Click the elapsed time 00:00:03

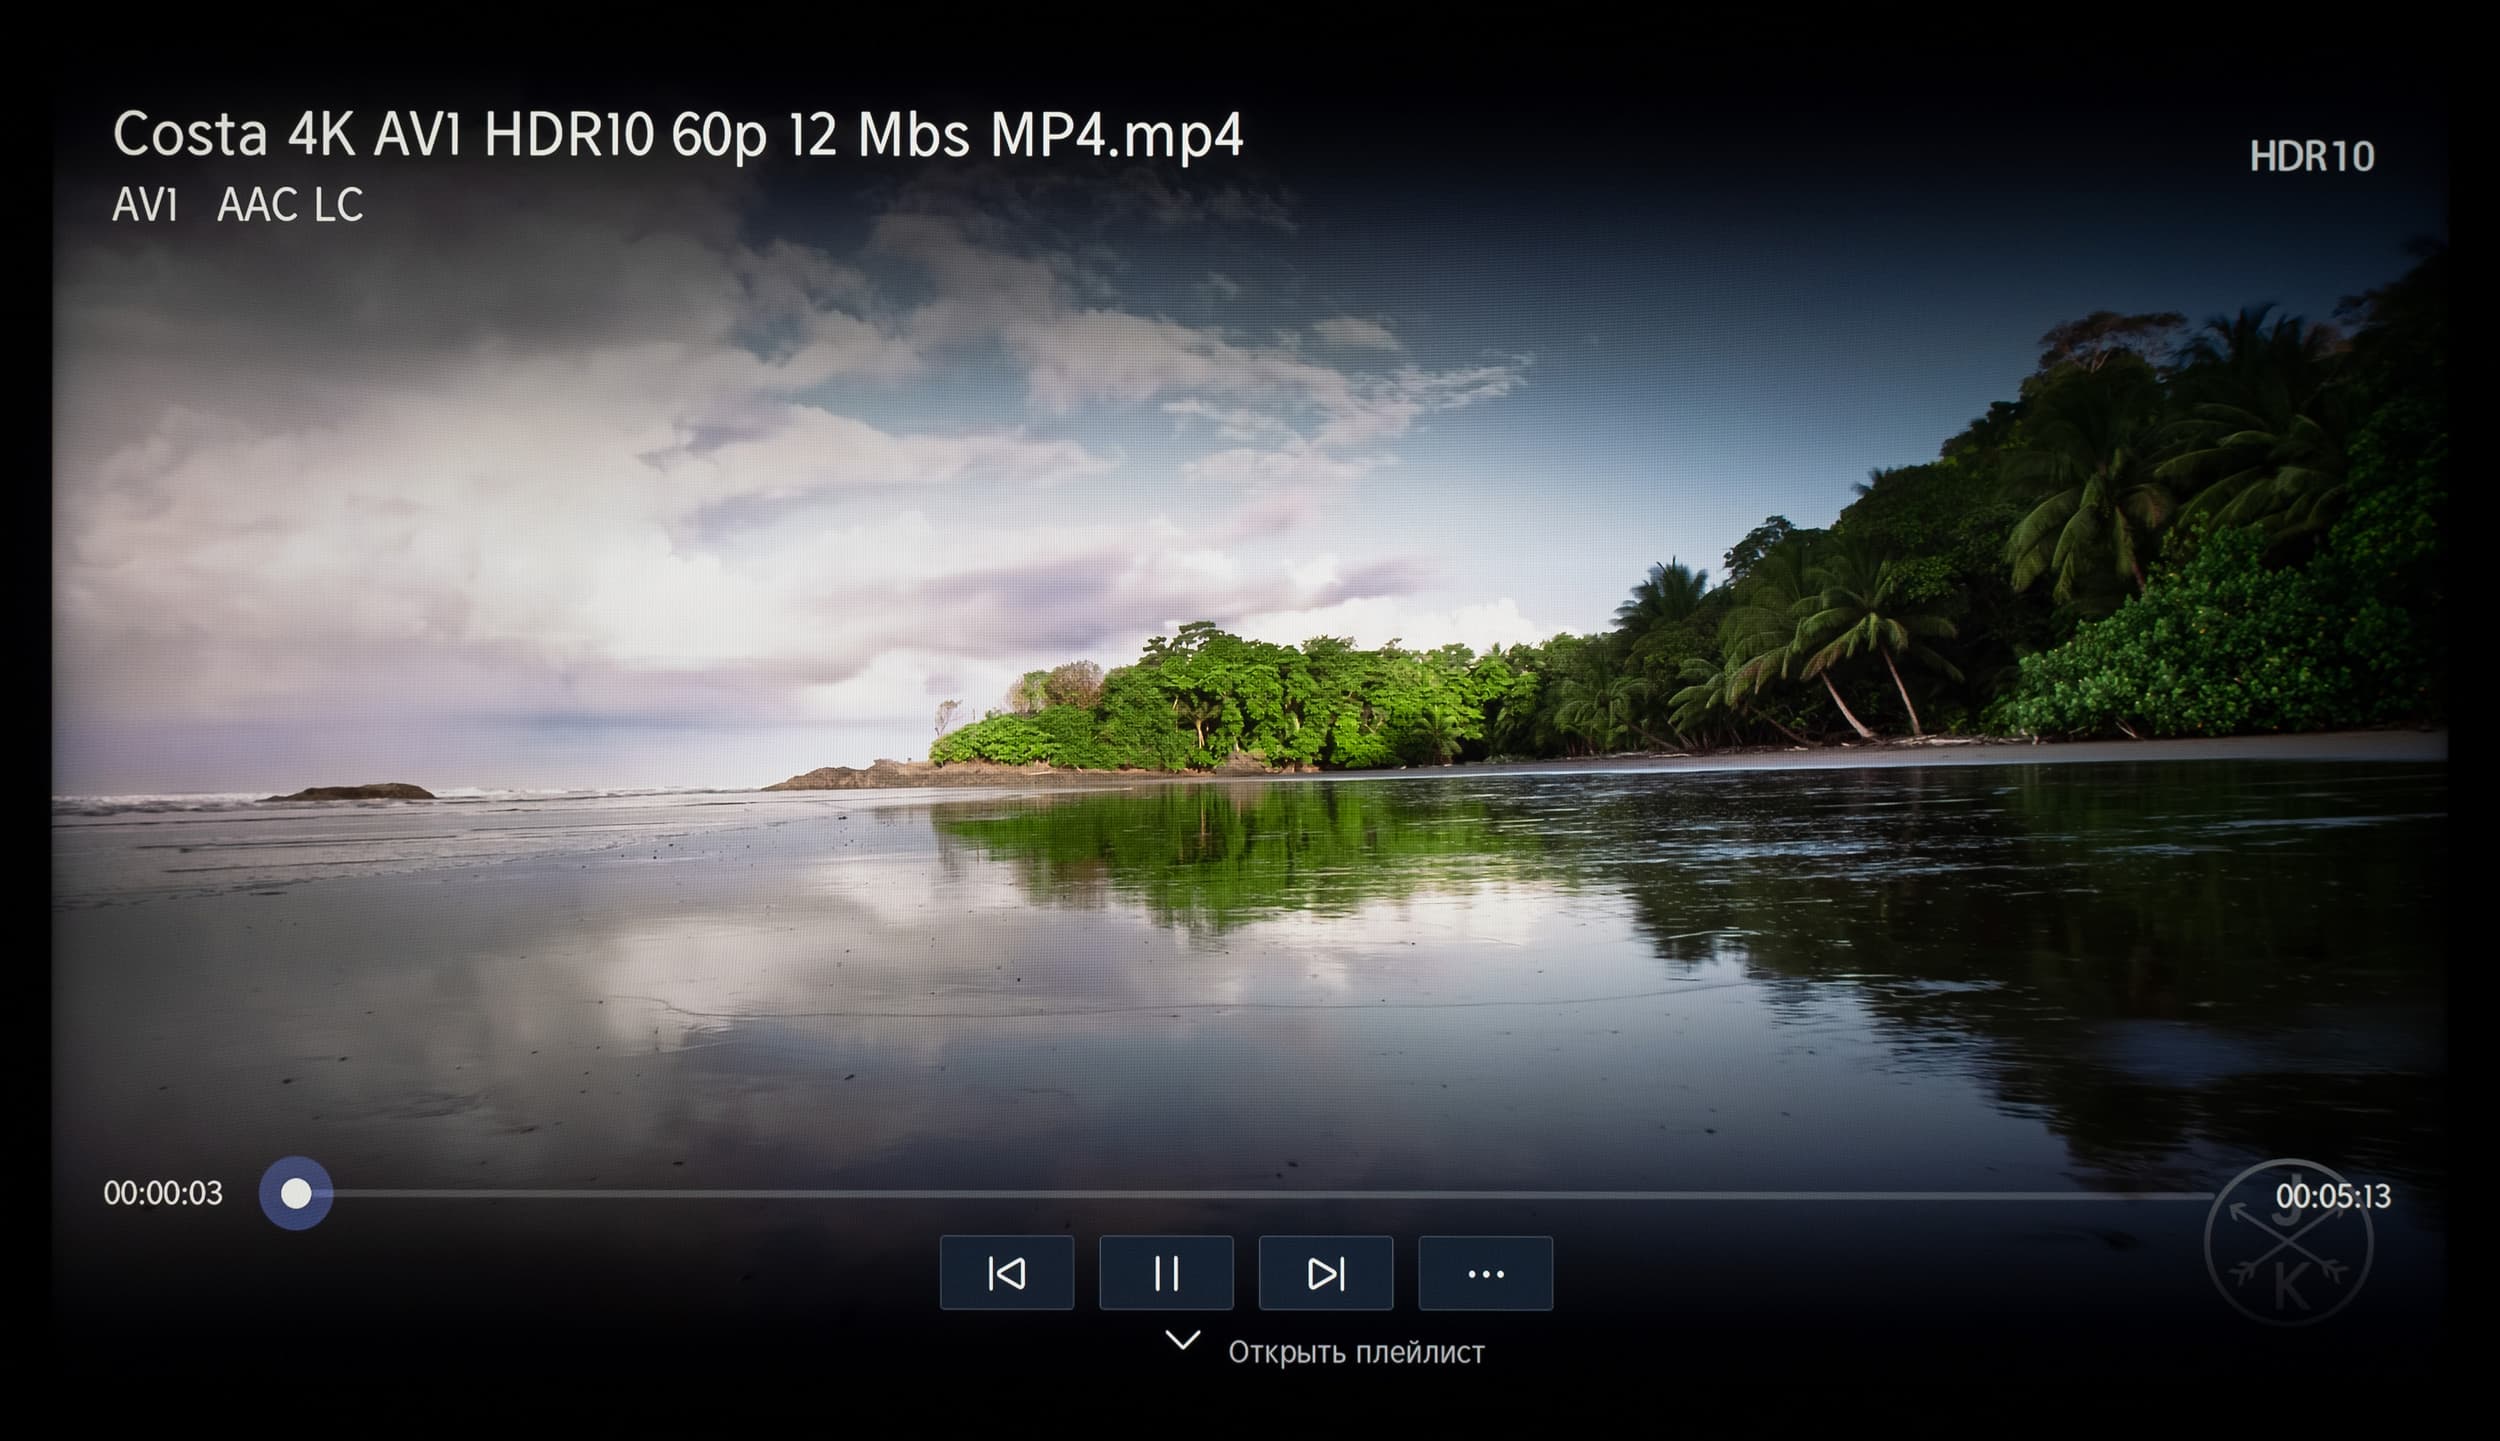[x=163, y=1193]
